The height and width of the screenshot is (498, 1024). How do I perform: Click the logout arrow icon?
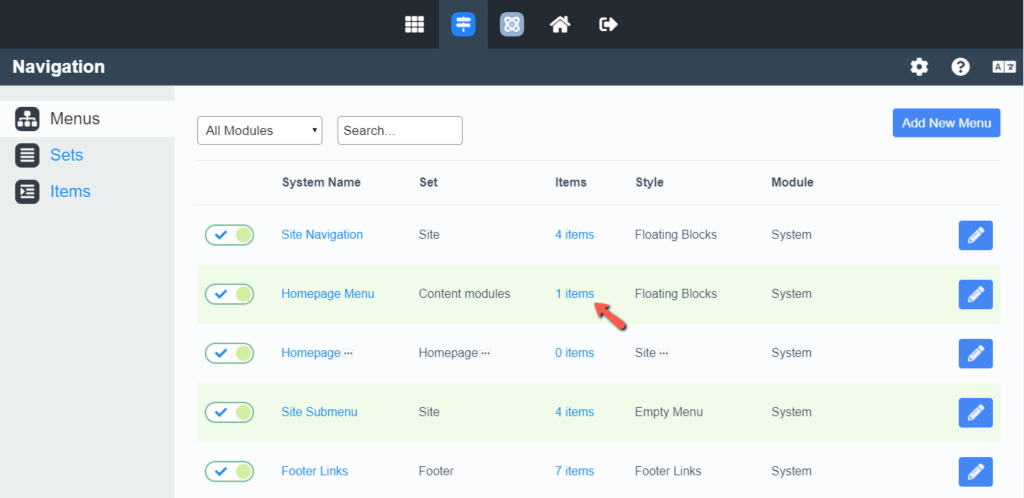click(608, 24)
